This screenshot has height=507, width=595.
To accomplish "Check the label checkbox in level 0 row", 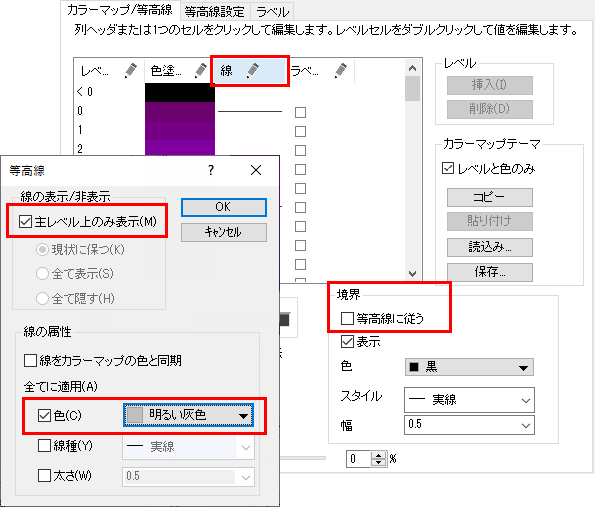I will click(301, 112).
